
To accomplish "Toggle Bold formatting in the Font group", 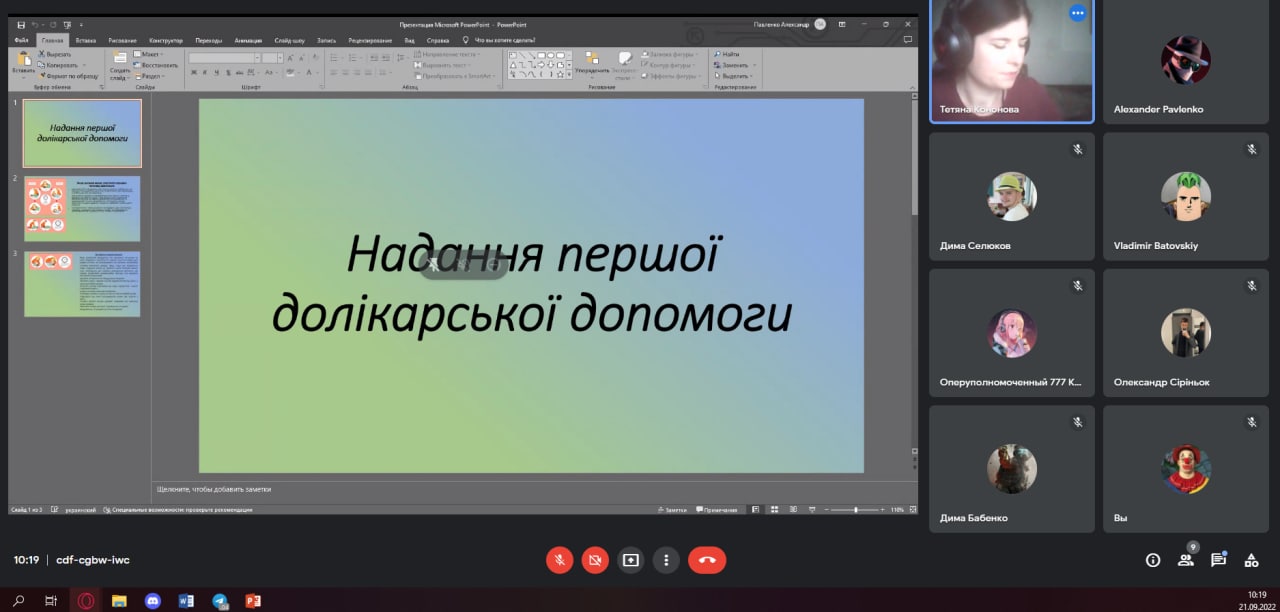I will click(193, 72).
